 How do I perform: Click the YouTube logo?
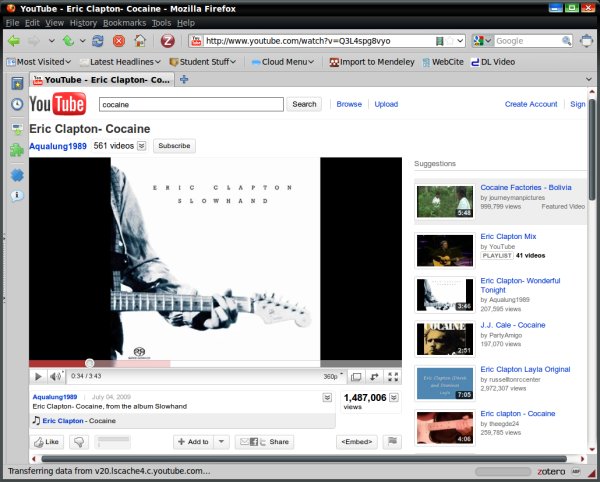pyautogui.click(x=58, y=104)
